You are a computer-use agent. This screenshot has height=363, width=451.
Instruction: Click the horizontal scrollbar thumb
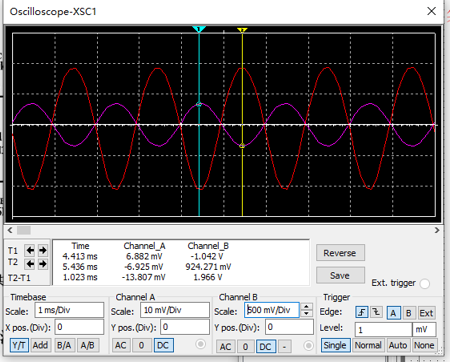click(x=24, y=230)
